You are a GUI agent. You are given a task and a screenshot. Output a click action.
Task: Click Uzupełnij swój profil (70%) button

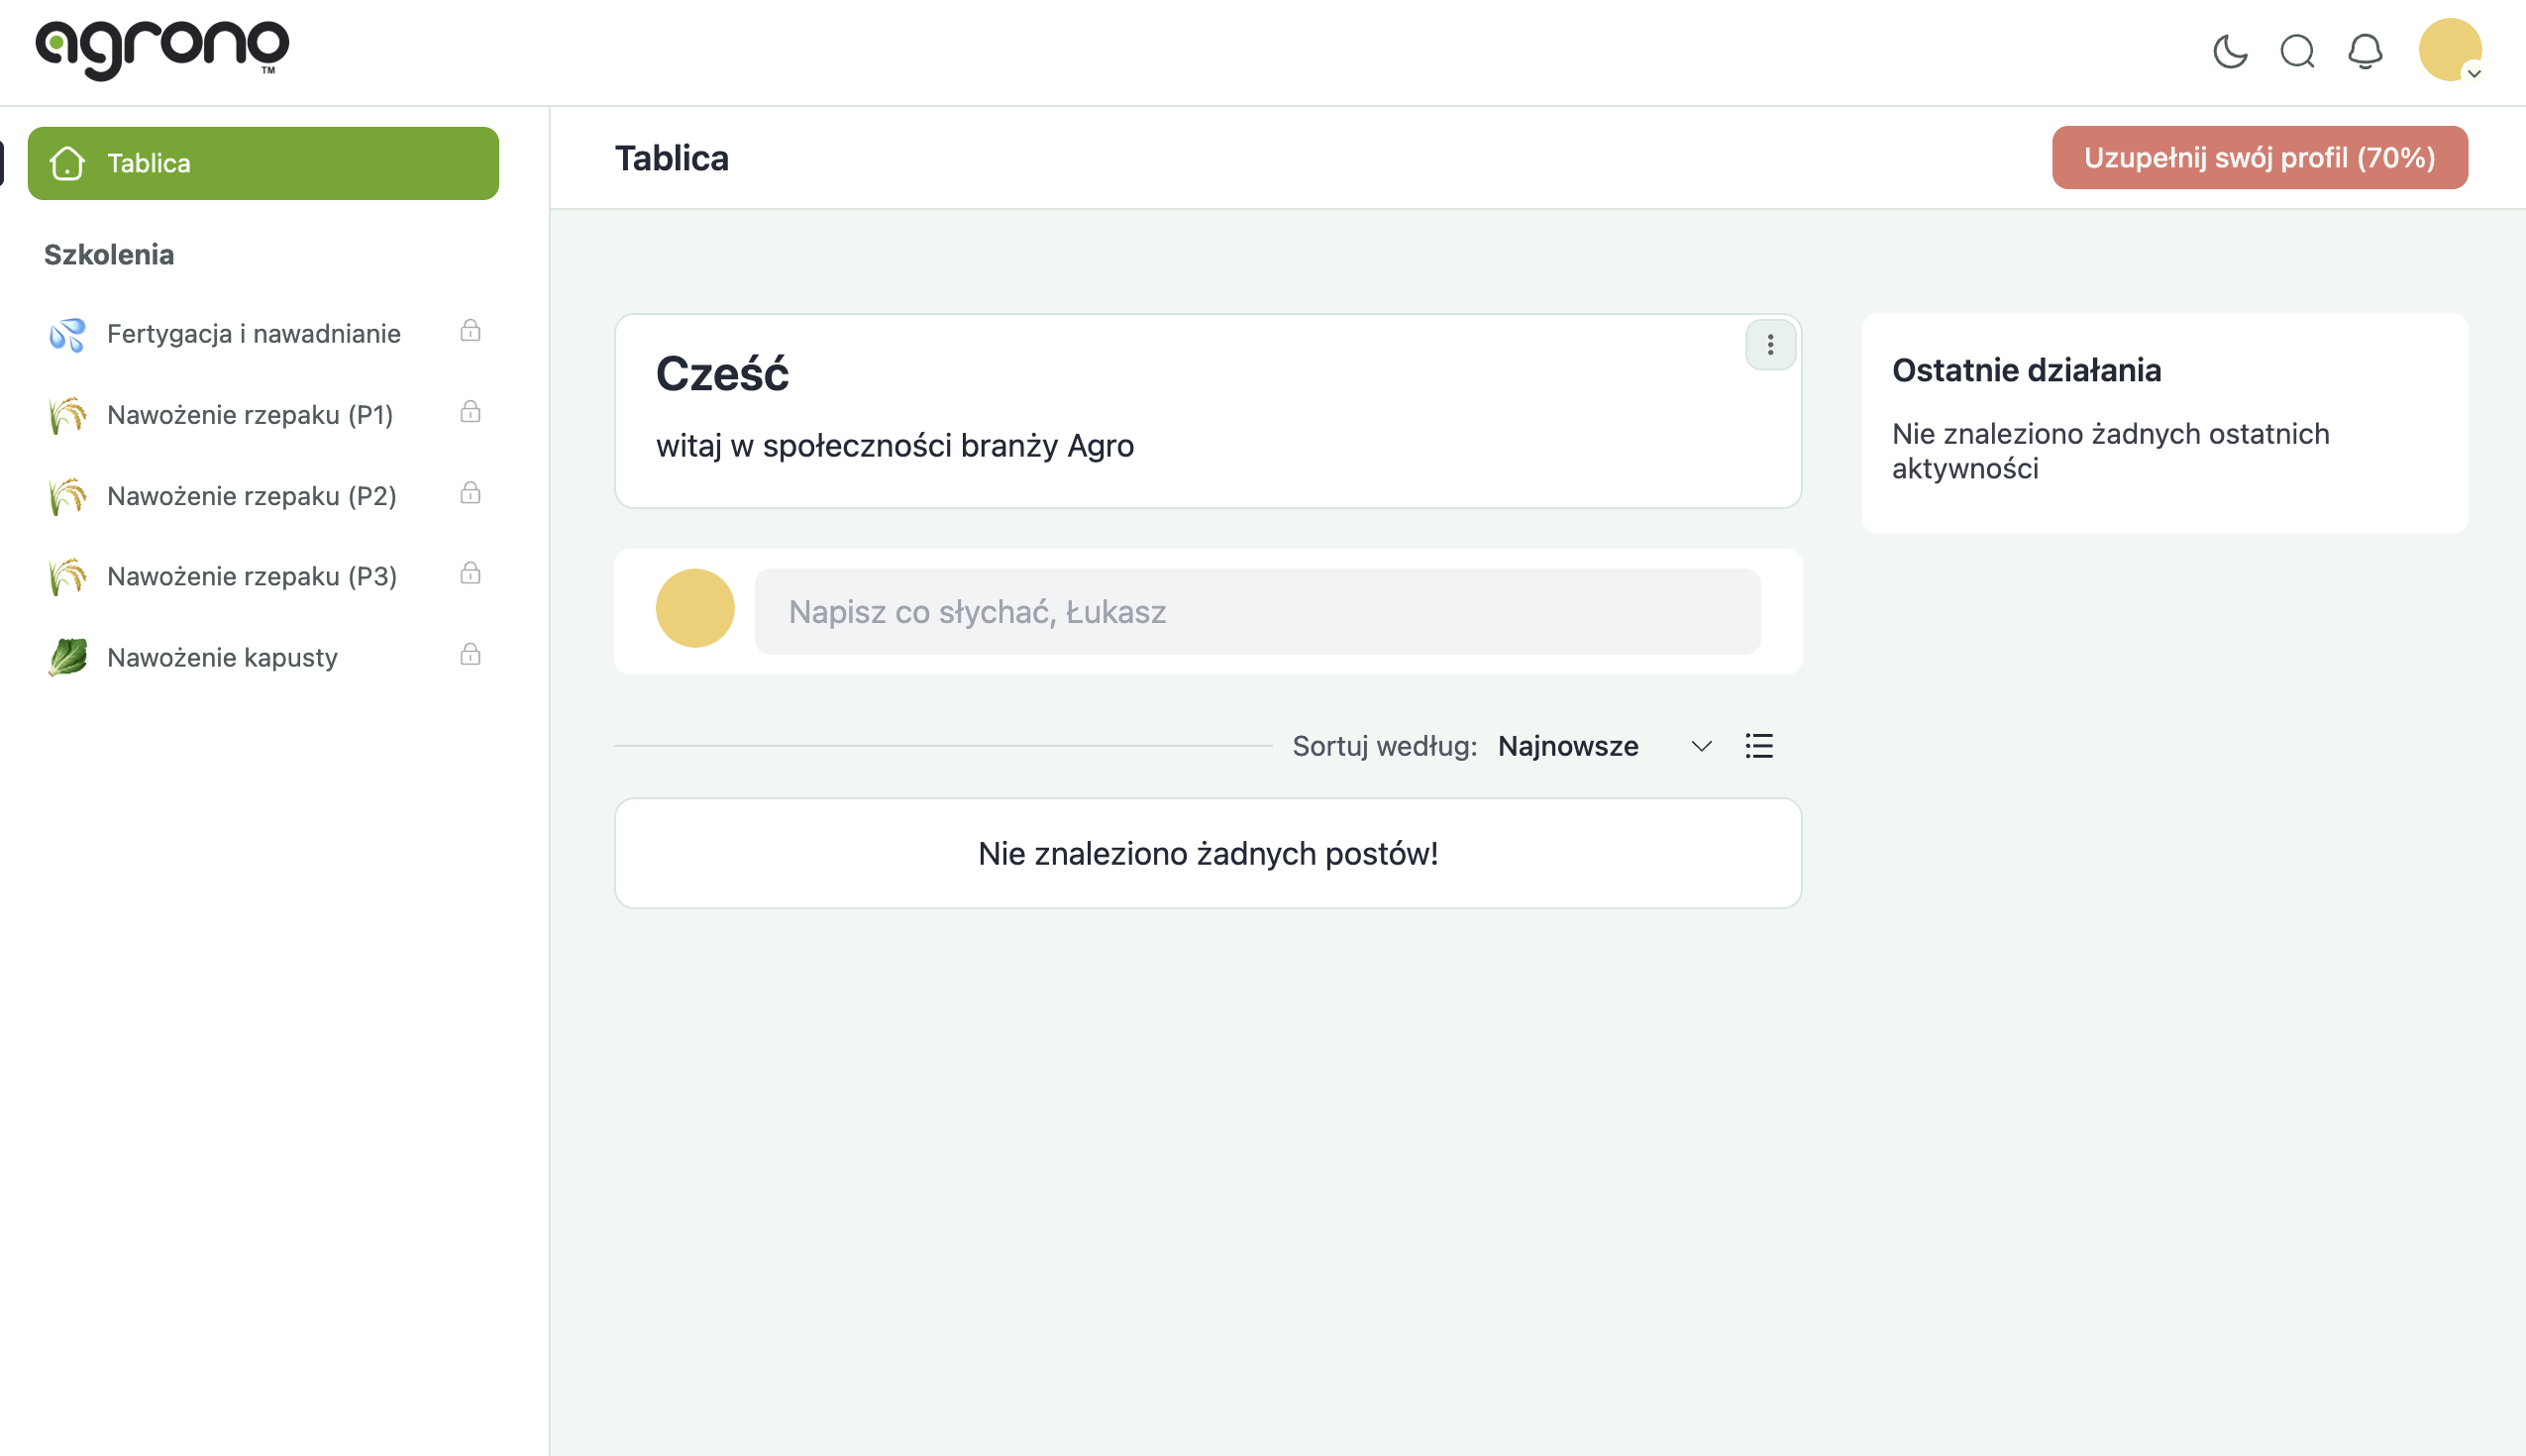click(2259, 158)
